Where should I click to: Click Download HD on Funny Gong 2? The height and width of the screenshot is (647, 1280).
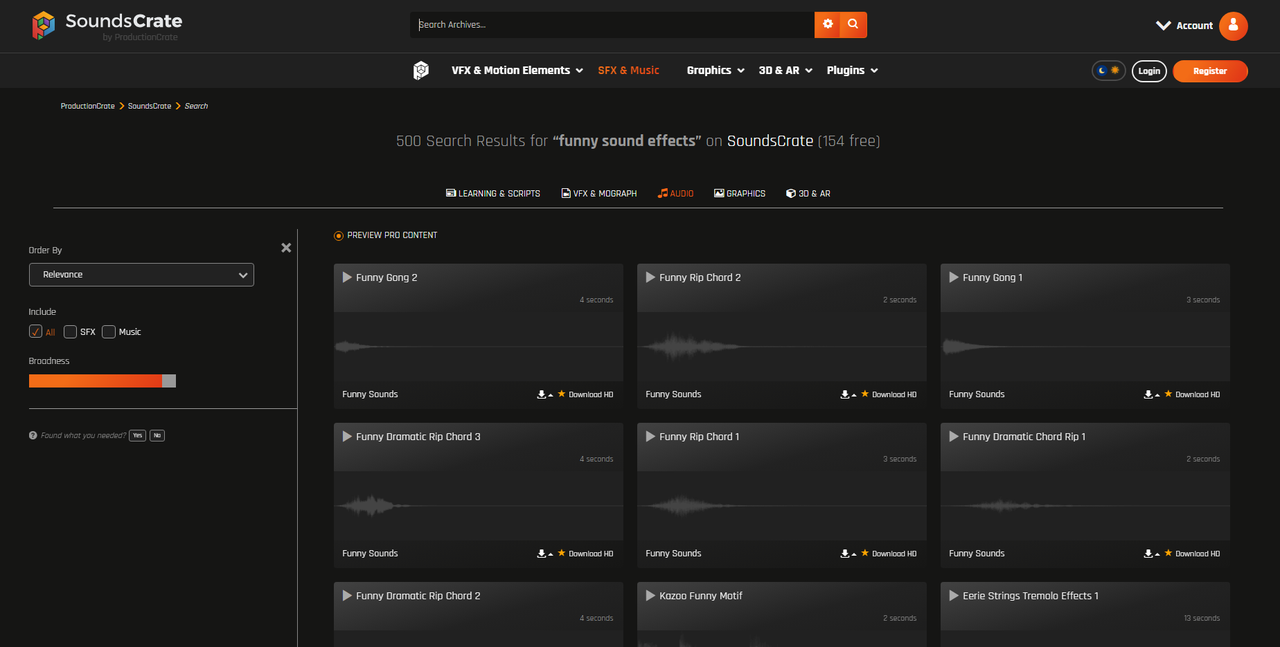coord(591,394)
